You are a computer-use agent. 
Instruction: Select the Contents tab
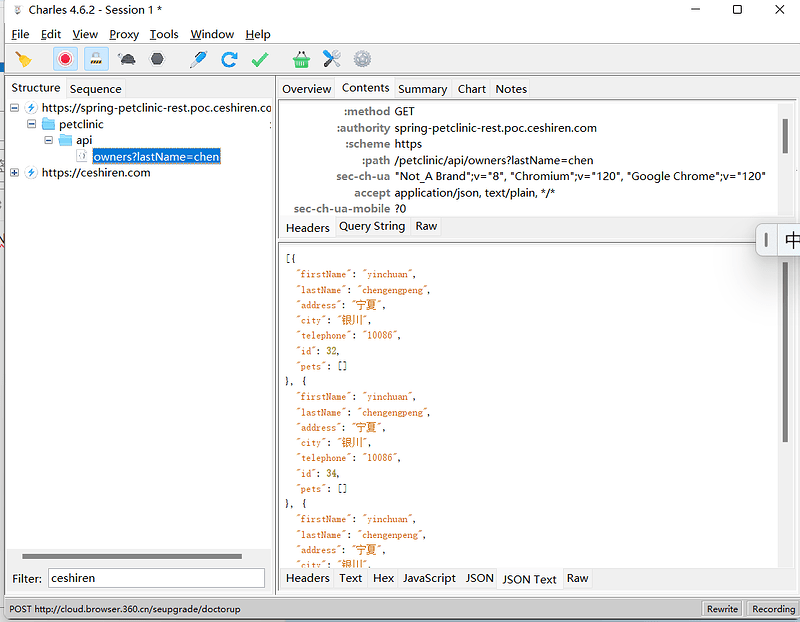(365, 88)
